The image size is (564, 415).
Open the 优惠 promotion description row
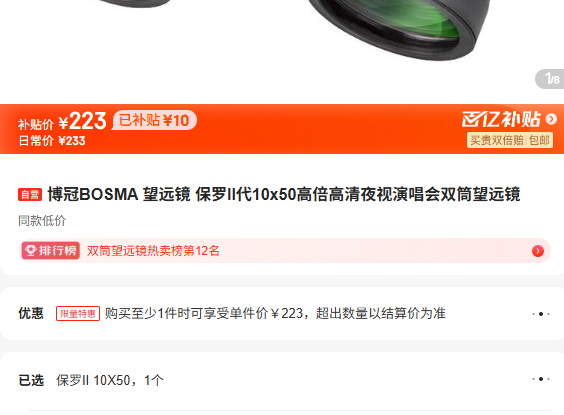pos(282,314)
